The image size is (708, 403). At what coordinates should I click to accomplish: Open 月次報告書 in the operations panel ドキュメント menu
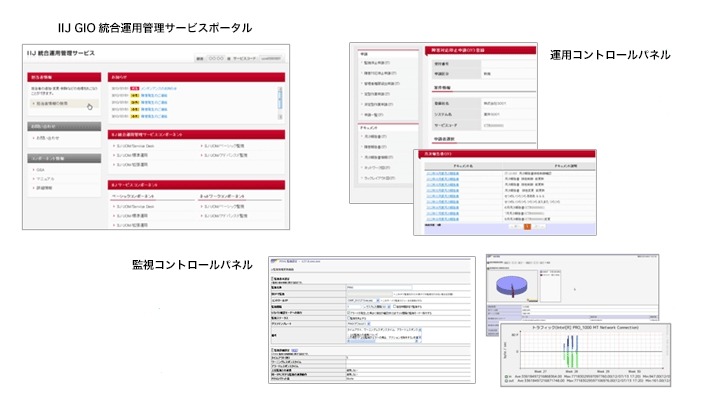pyautogui.click(x=375, y=136)
